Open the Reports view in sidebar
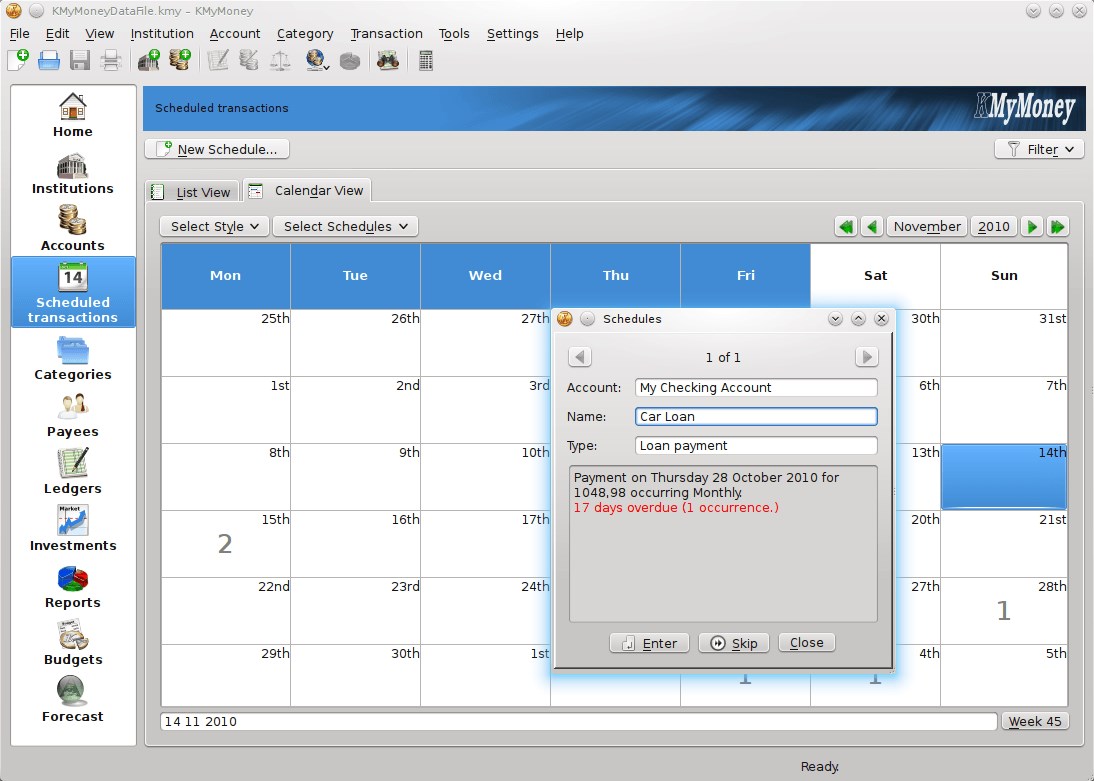 pos(73,587)
